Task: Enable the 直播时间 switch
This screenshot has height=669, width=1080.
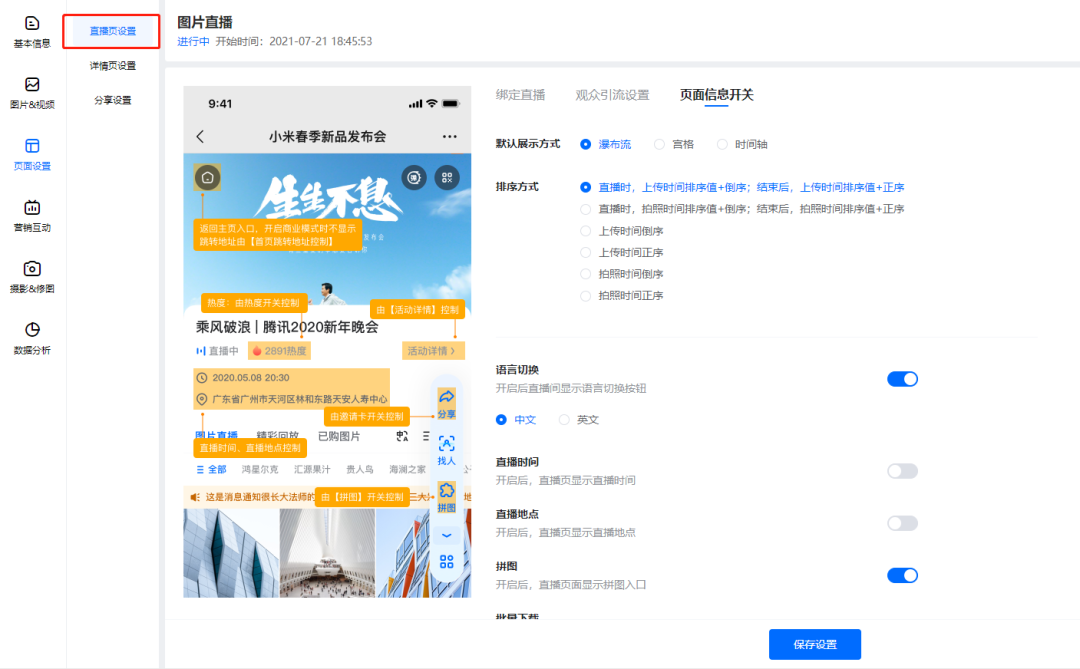Action: [902, 471]
